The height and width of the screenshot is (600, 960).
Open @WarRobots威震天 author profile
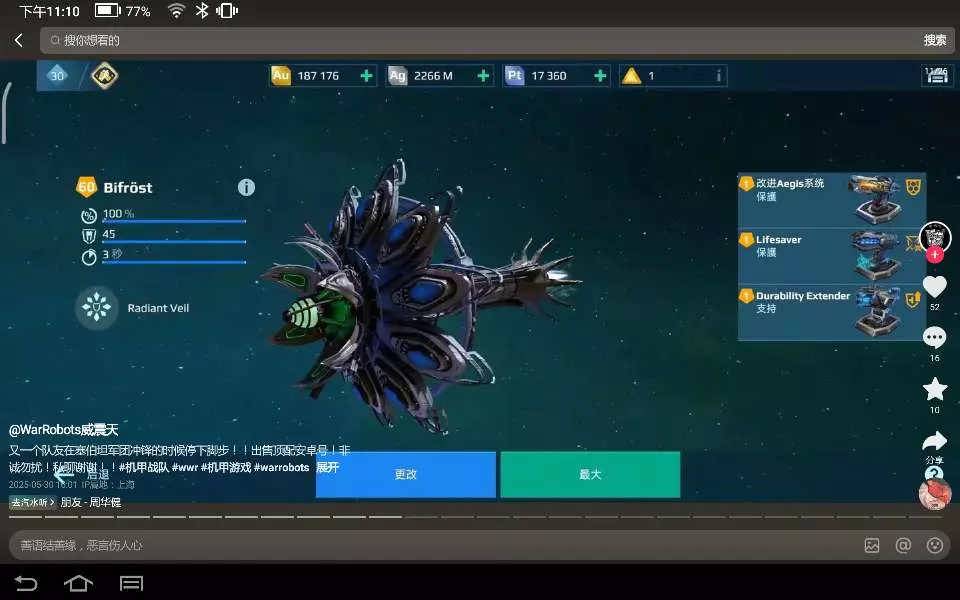click(x=63, y=430)
